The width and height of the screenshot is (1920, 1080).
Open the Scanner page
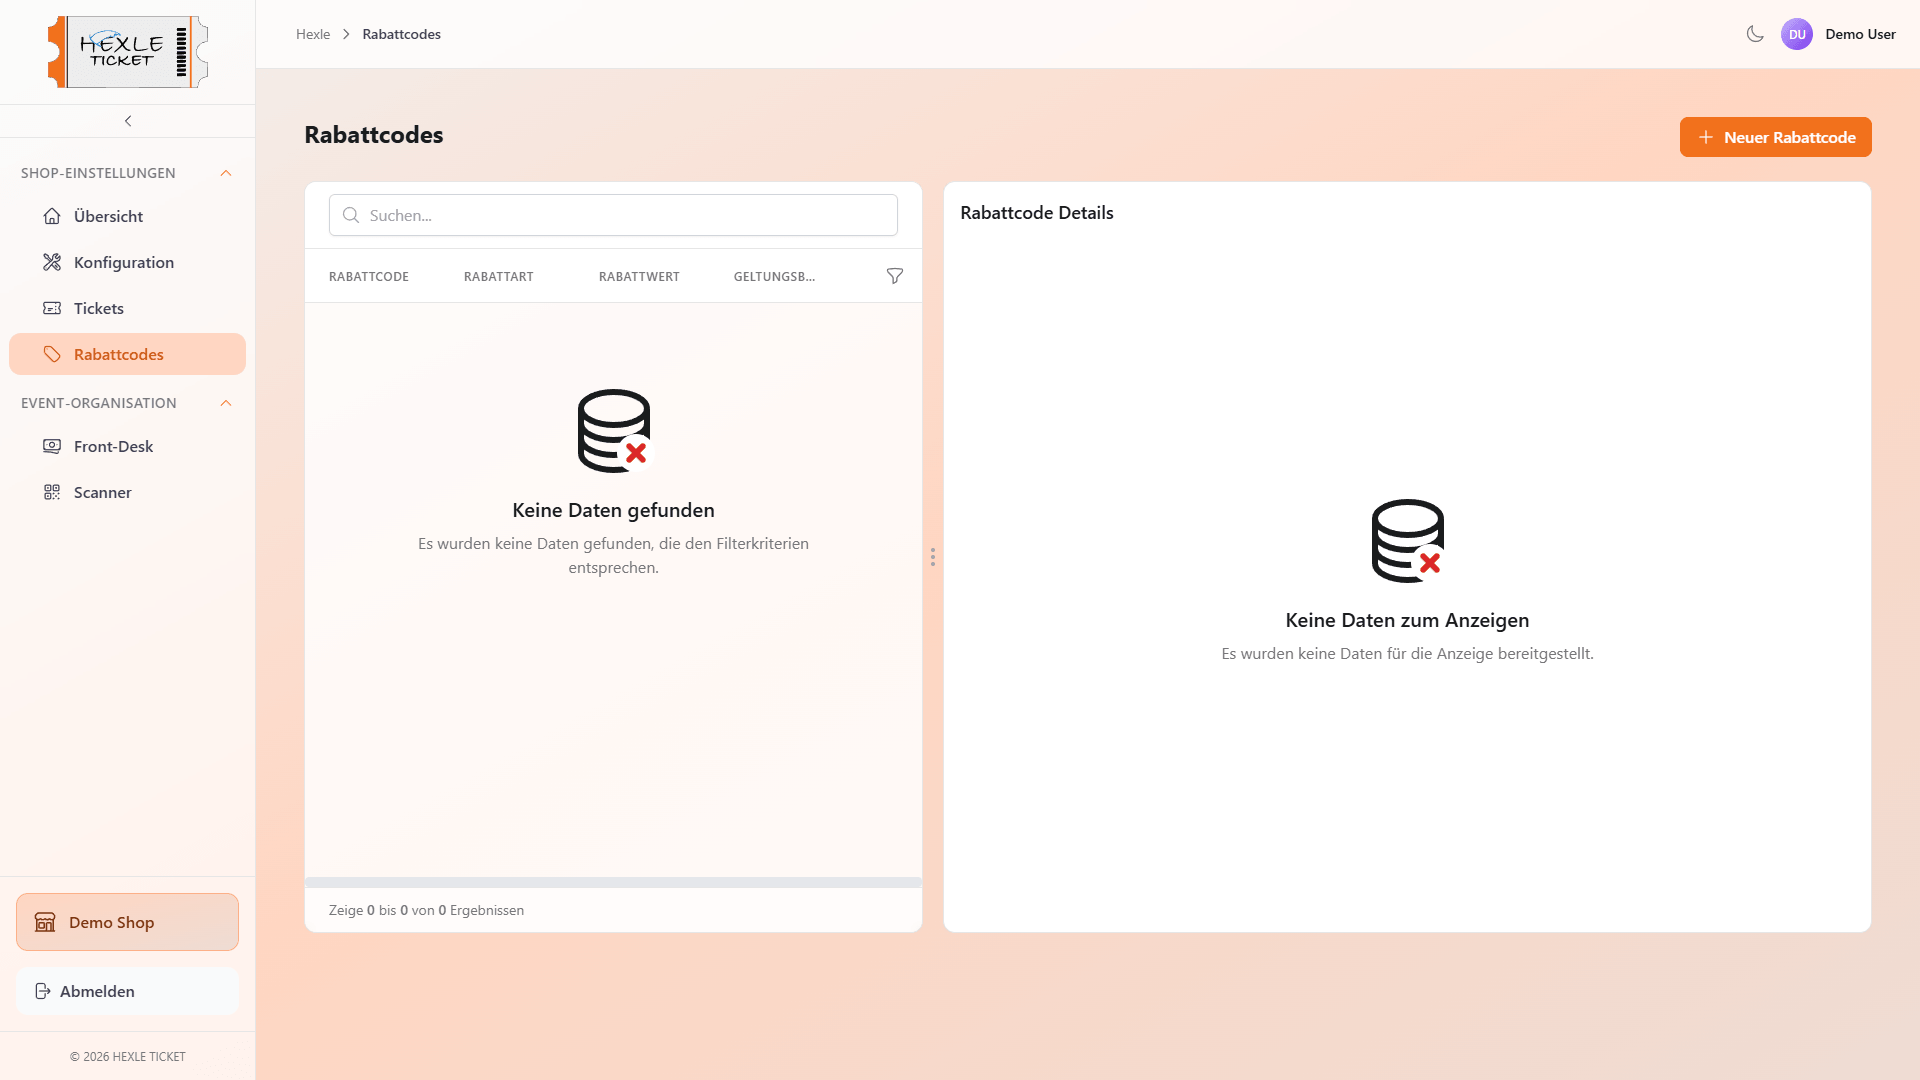click(x=102, y=492)
